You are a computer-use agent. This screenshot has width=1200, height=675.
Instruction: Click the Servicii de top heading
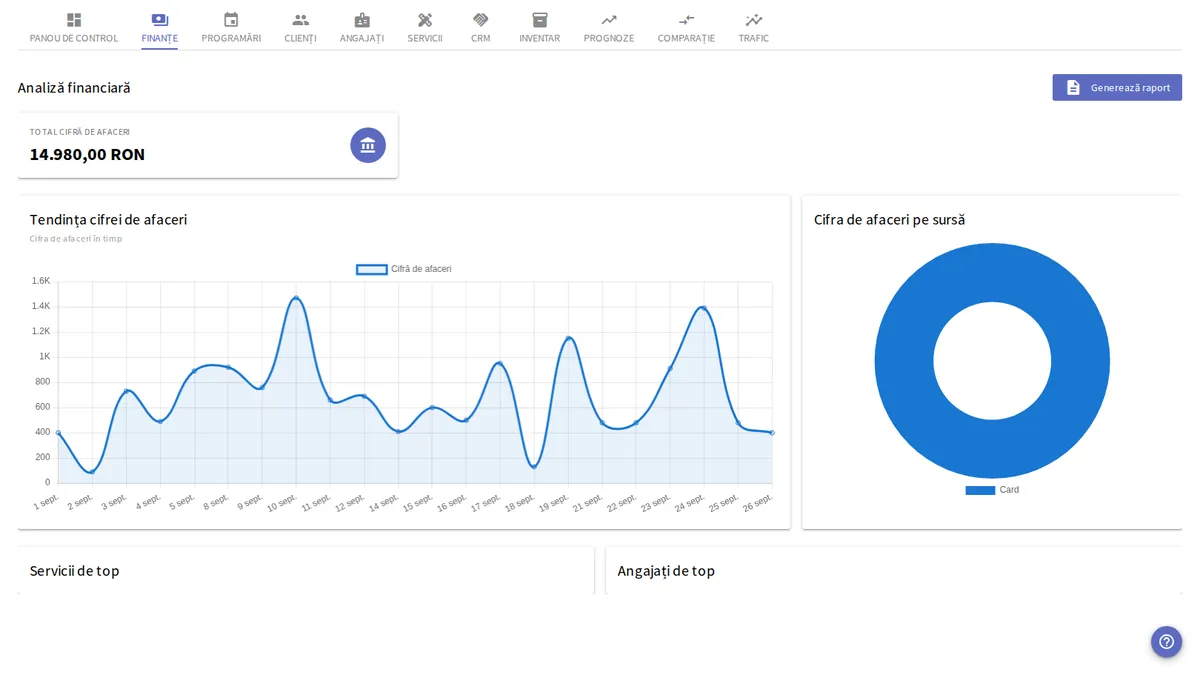[74, 571]
